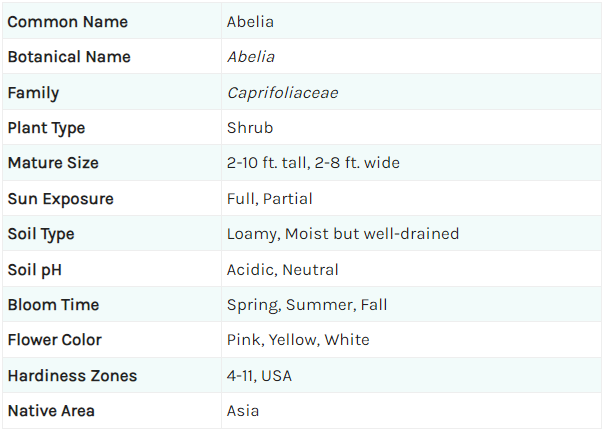Click the 4-11, USA hardiness value
The height and width of the screenshot is (431, 605).
point(259,376)
